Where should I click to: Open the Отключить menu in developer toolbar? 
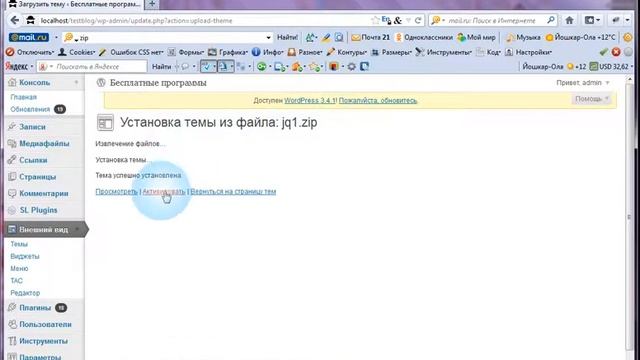click(x=30, y=52)
